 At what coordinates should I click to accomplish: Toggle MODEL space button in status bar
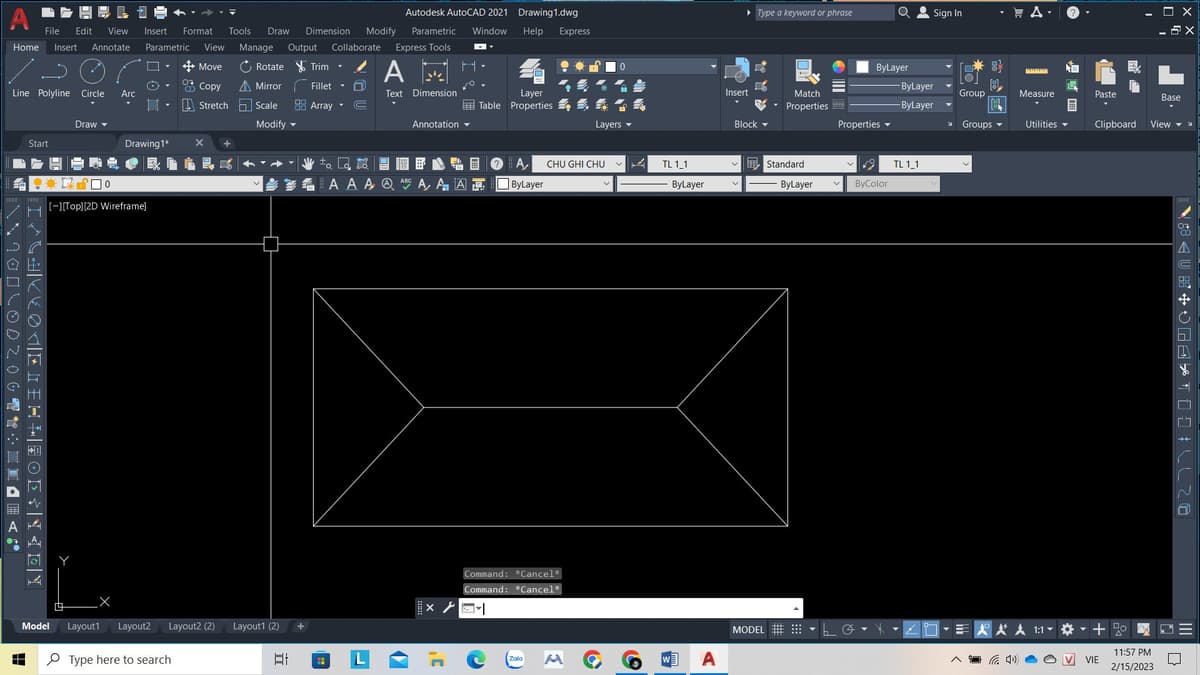pos(749,630)
